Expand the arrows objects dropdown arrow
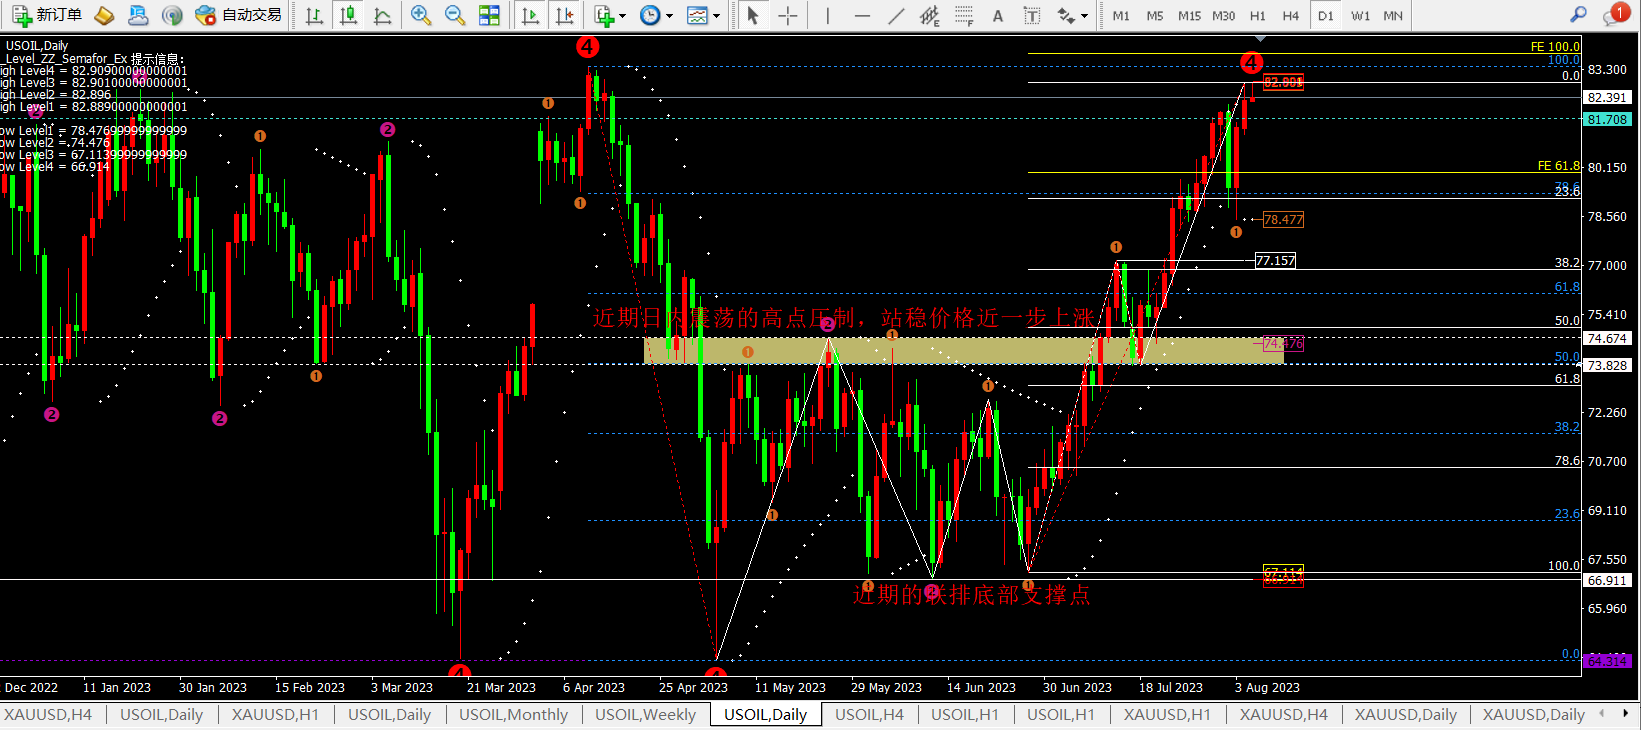This screenshot has width=1641, height=730. 1084,16
